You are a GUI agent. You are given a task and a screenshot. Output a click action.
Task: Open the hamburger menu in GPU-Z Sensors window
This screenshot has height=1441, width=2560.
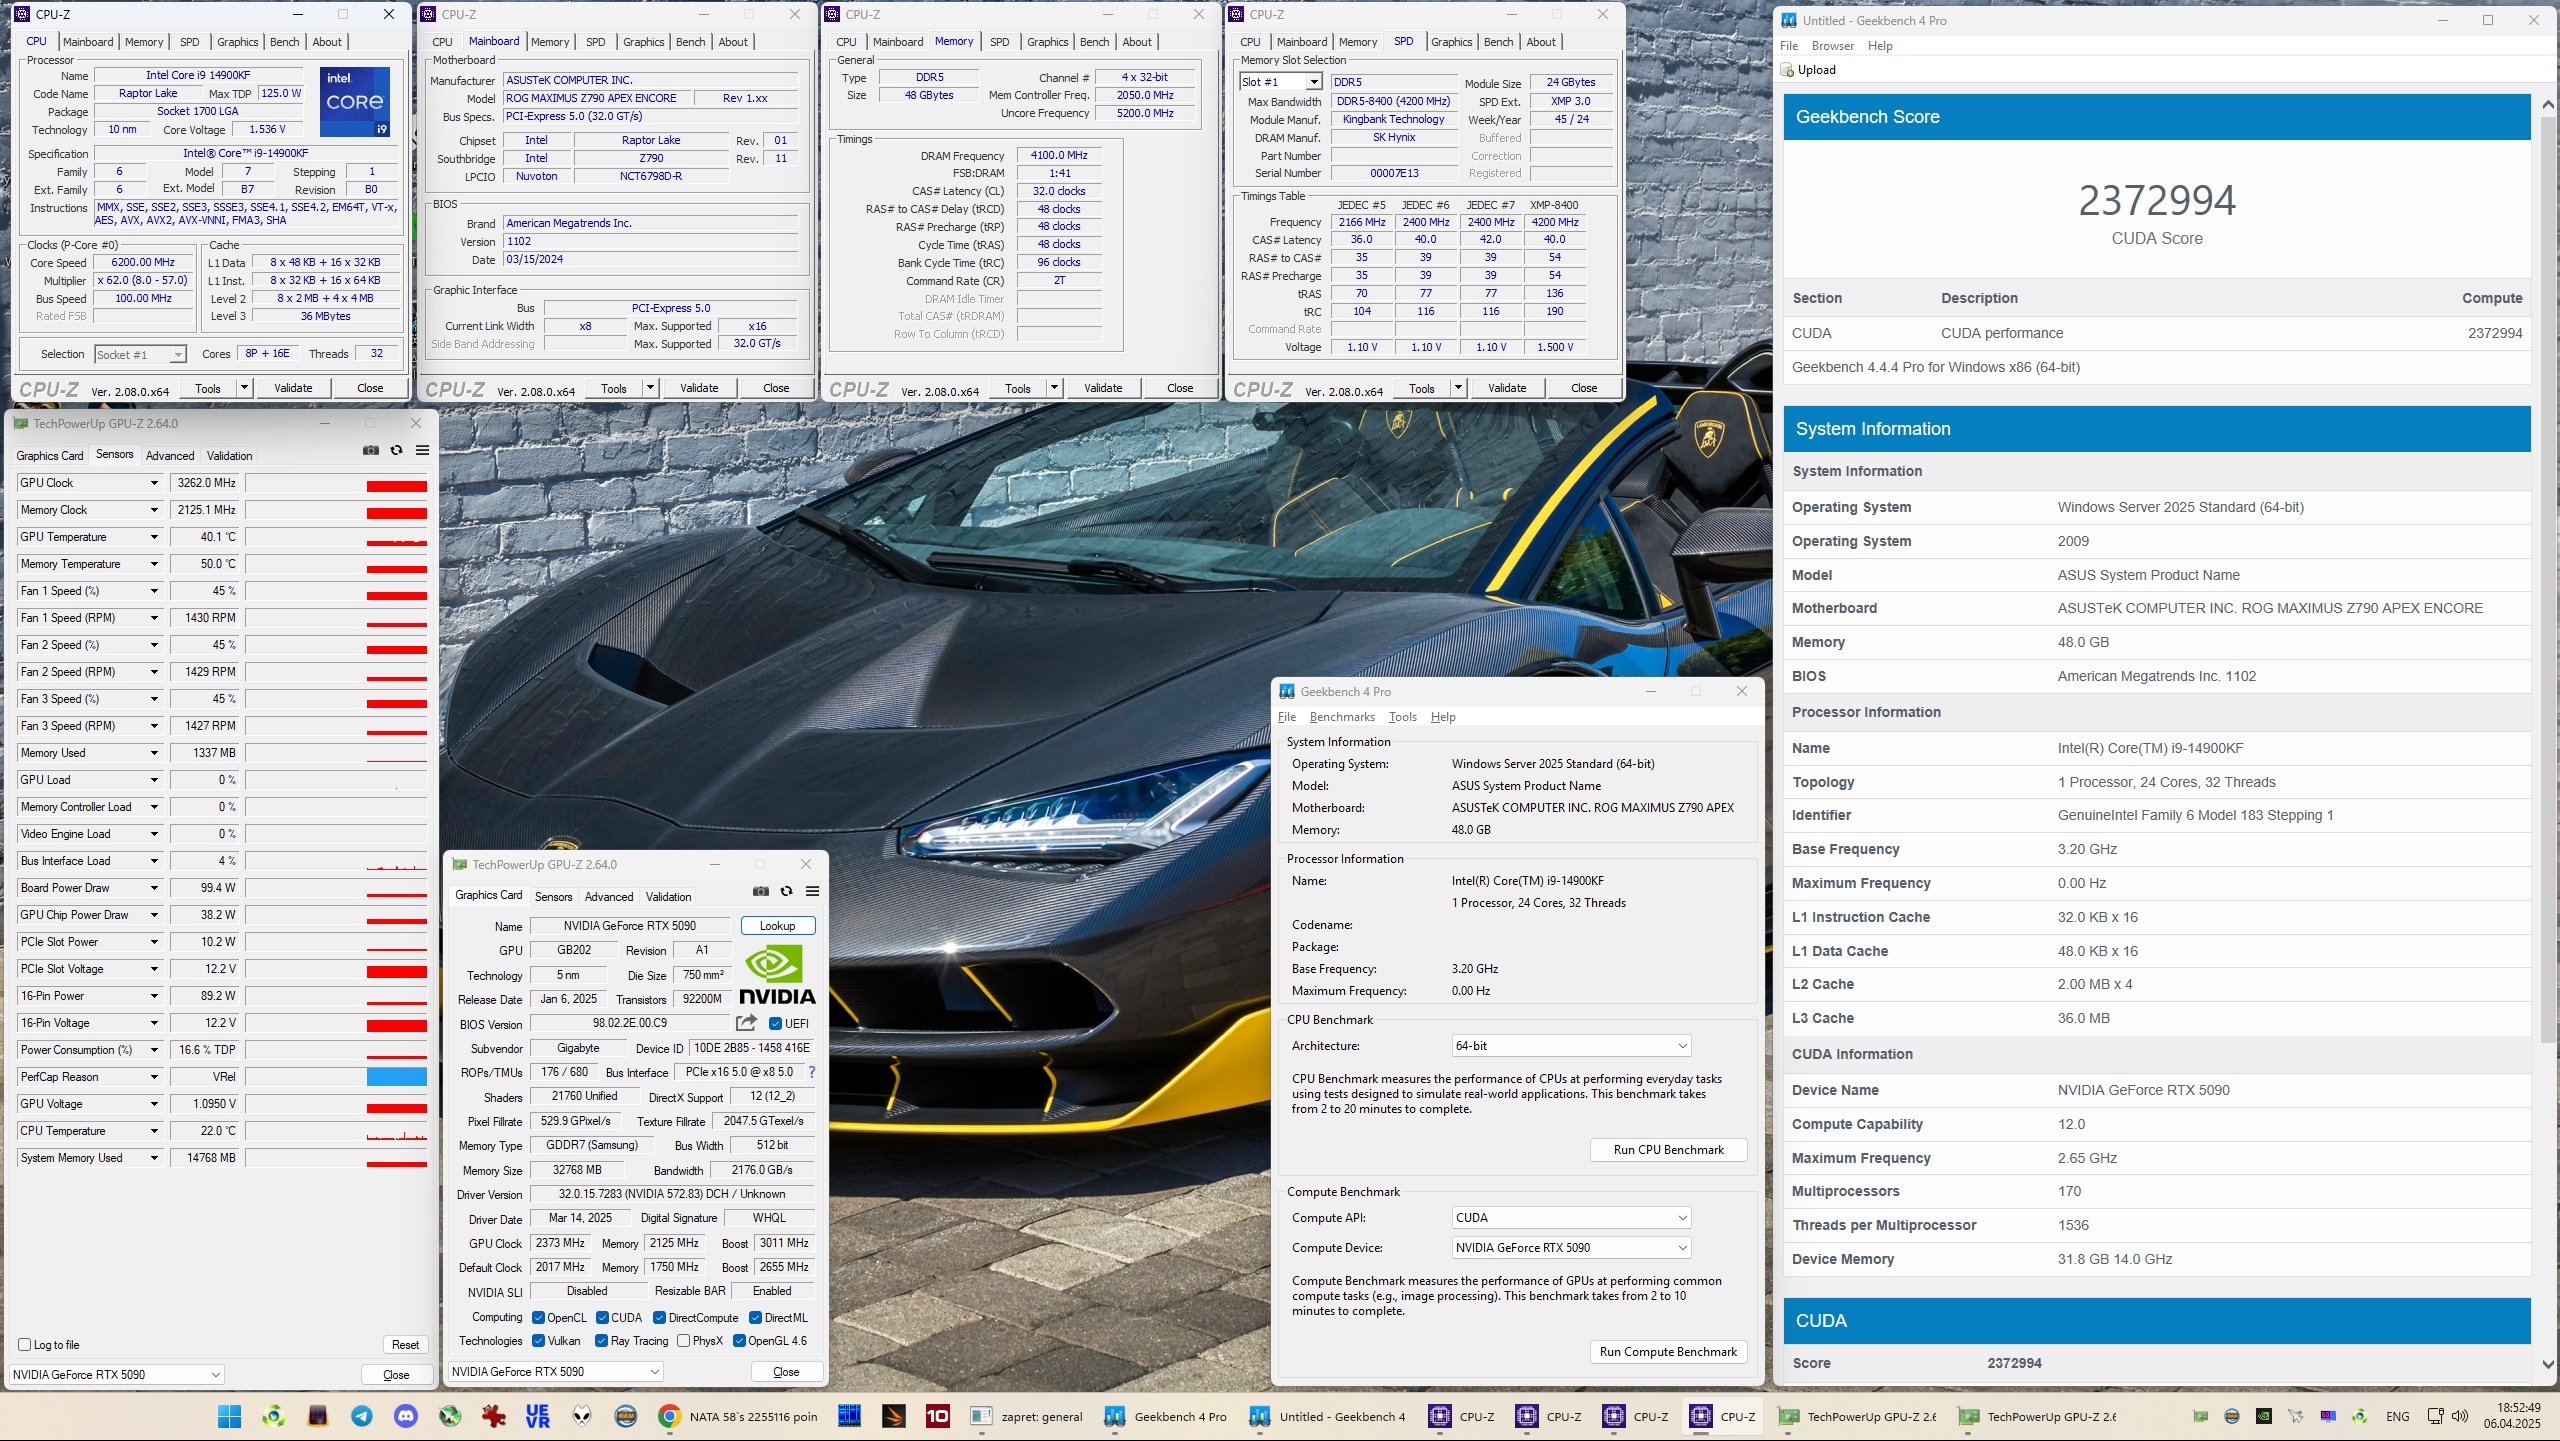tap(423, 450)
